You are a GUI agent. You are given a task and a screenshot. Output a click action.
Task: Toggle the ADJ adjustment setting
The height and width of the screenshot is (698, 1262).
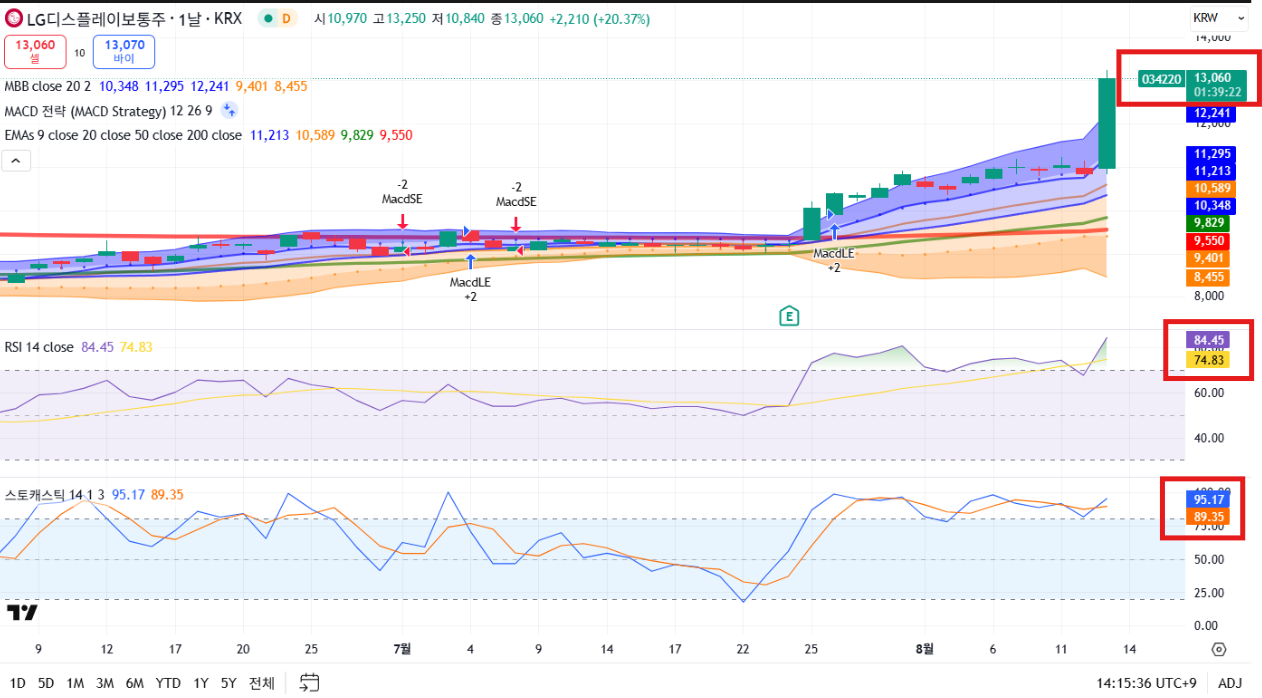click(1229, 683)
